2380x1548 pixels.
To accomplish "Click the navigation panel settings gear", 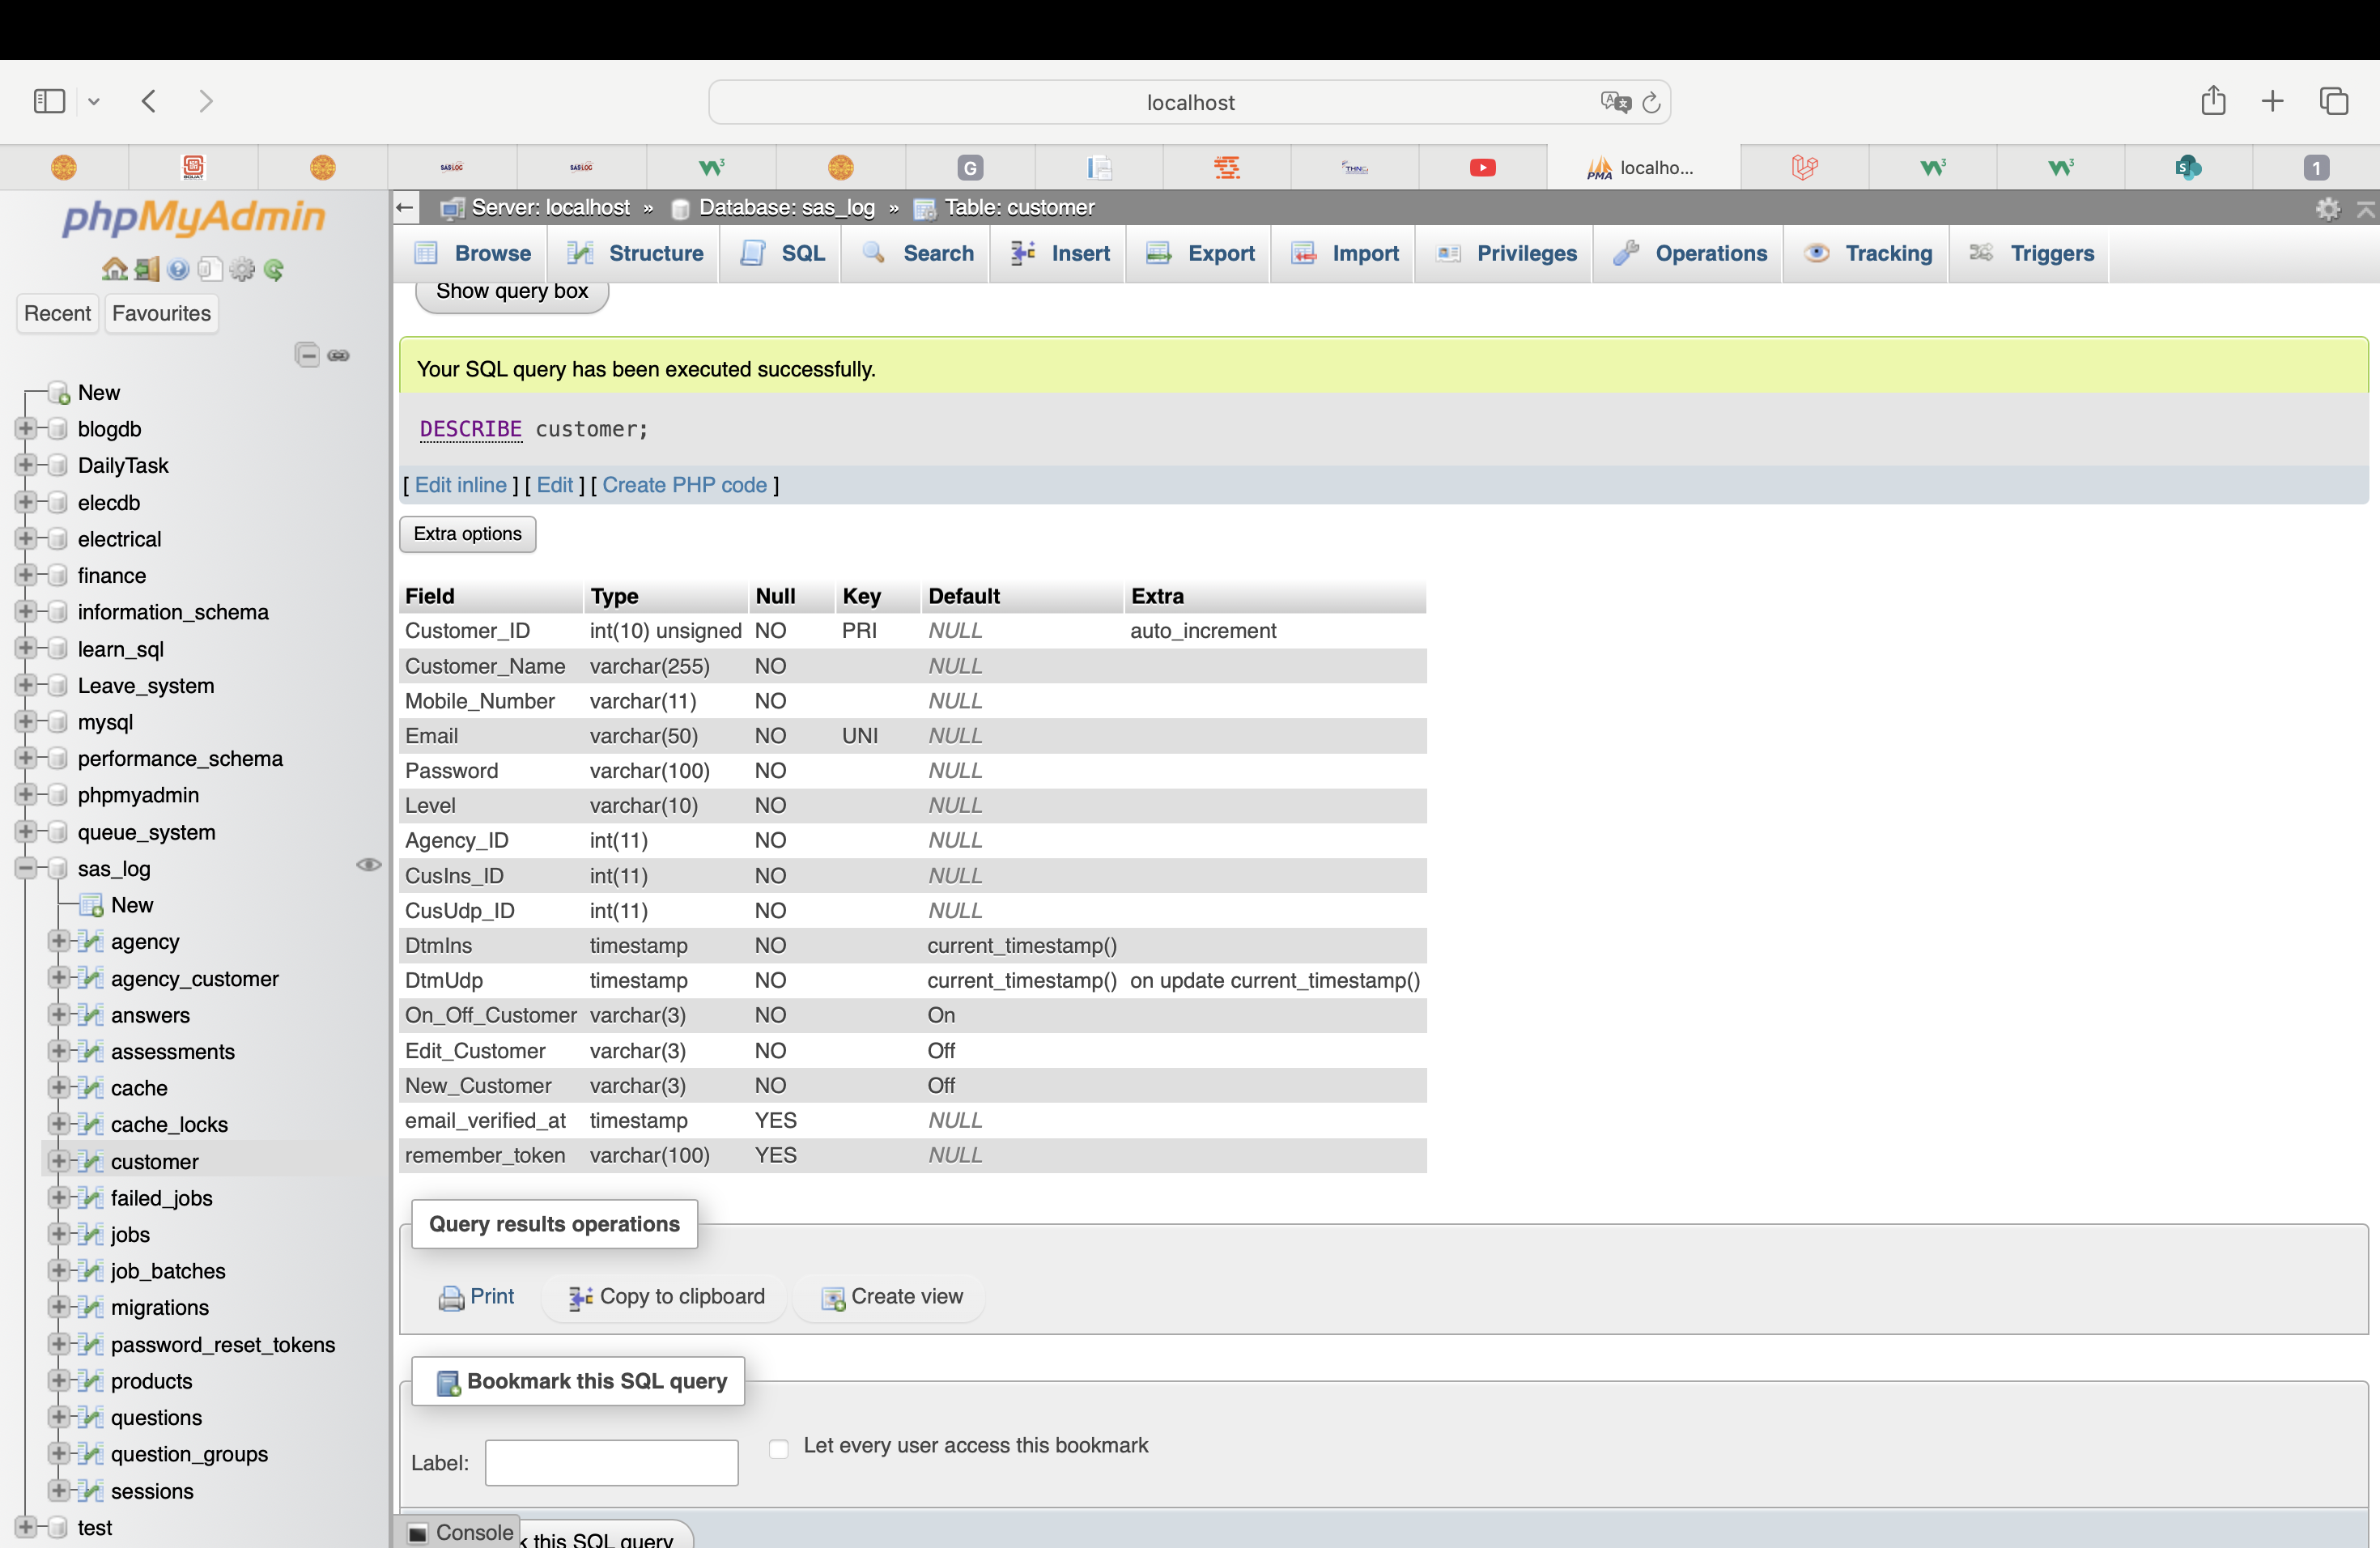I will click(x=242, y=270).
